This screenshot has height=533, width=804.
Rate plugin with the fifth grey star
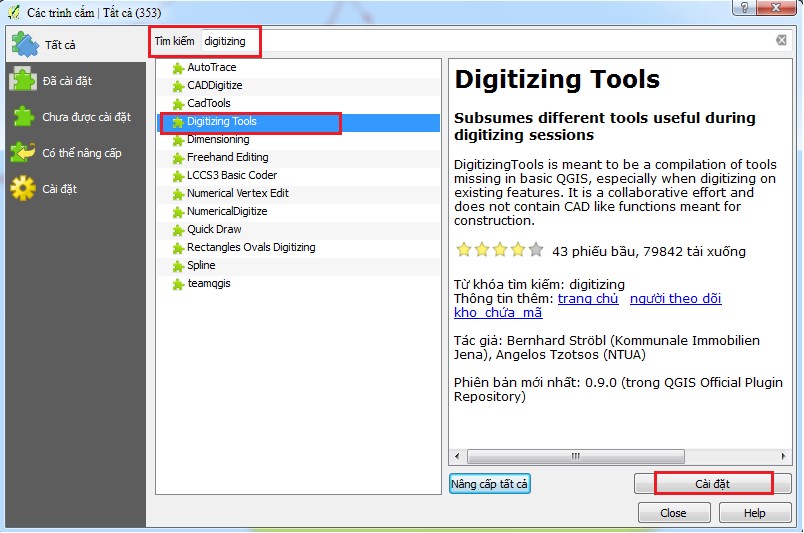536,250
